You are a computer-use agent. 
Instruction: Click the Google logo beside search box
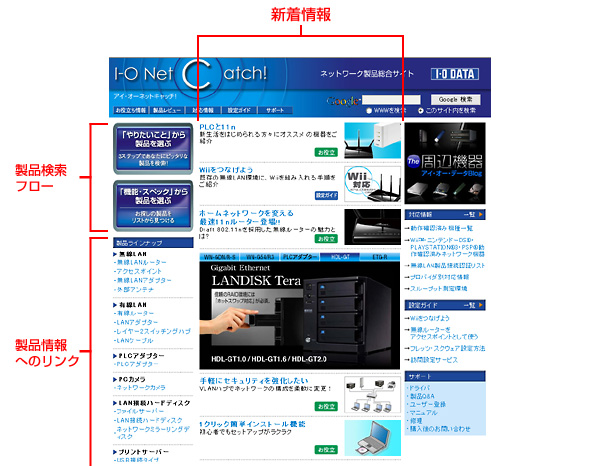pyautogui.click(x=343, y=101)
